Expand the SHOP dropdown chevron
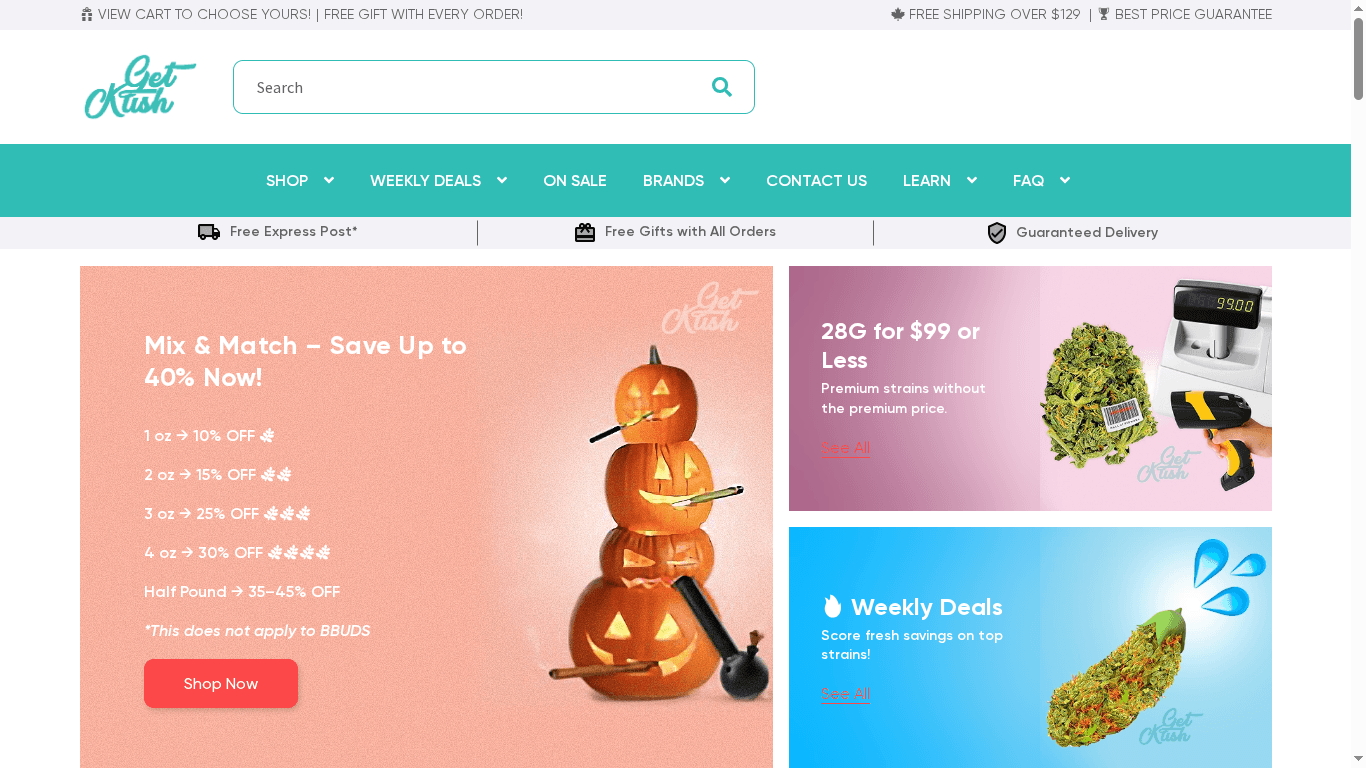 [x=328, y=180]
